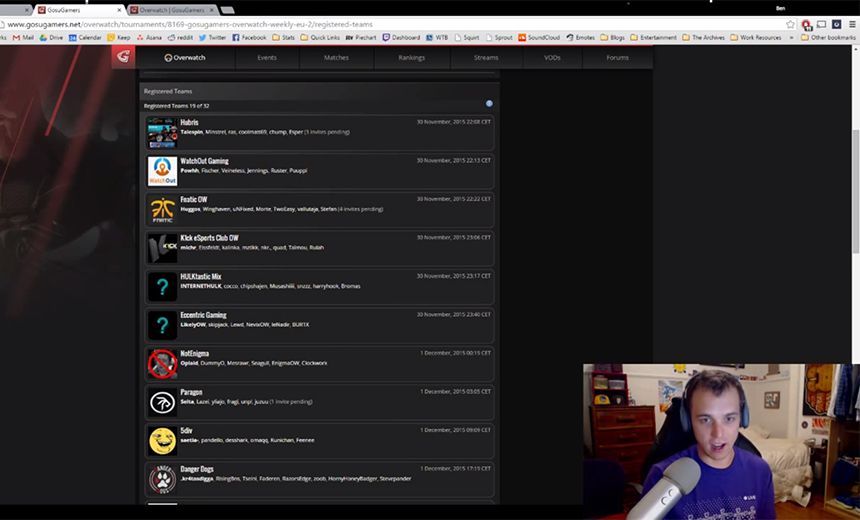The width and height of the screenshot is (860, 520).
Task: Click the browser address bar URL
Action: tap(190, 24)
